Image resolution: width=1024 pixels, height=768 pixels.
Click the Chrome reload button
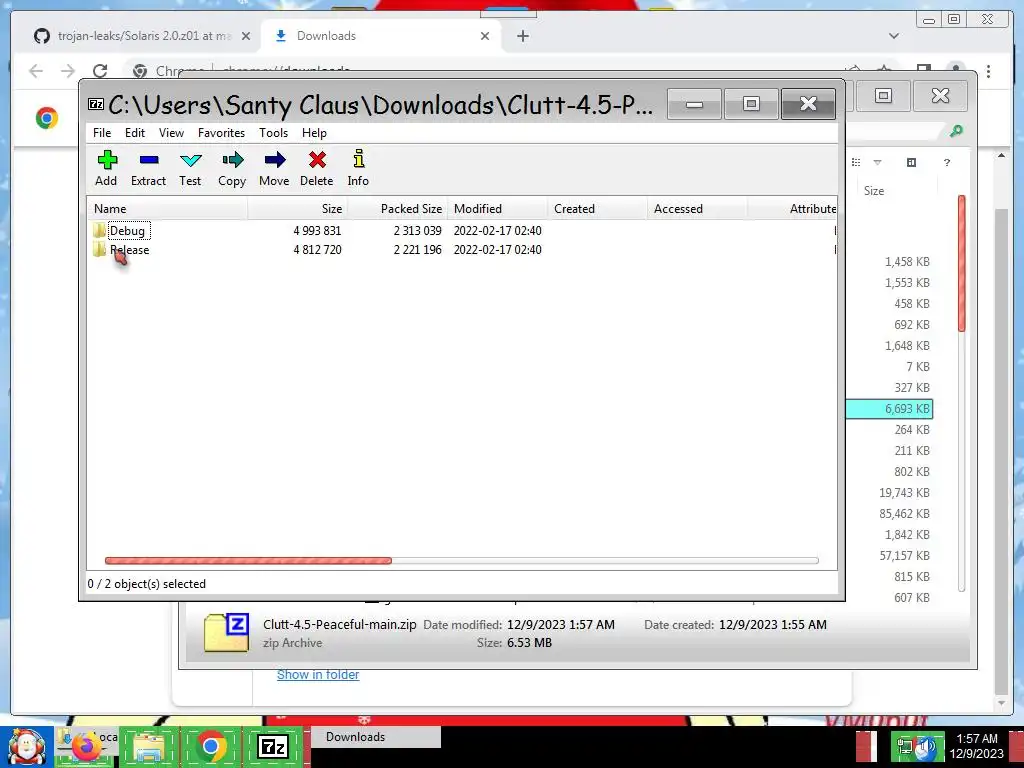pyautogui.click(x=100, y=71)
